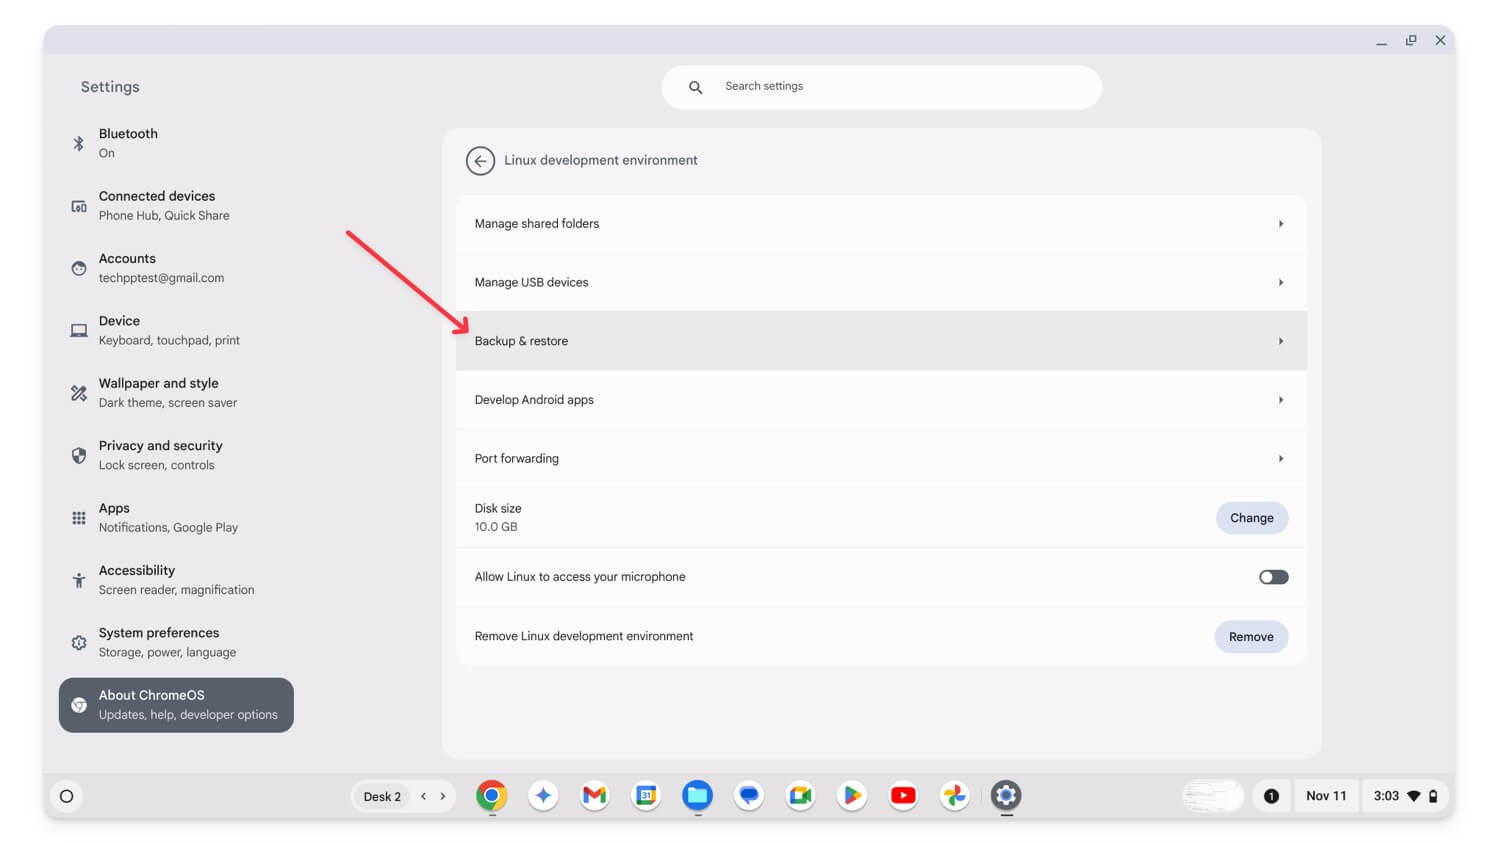Open Google Meet from the shelf
The height and width of the screenshot is (843, 1499).
tap(801, 796)
